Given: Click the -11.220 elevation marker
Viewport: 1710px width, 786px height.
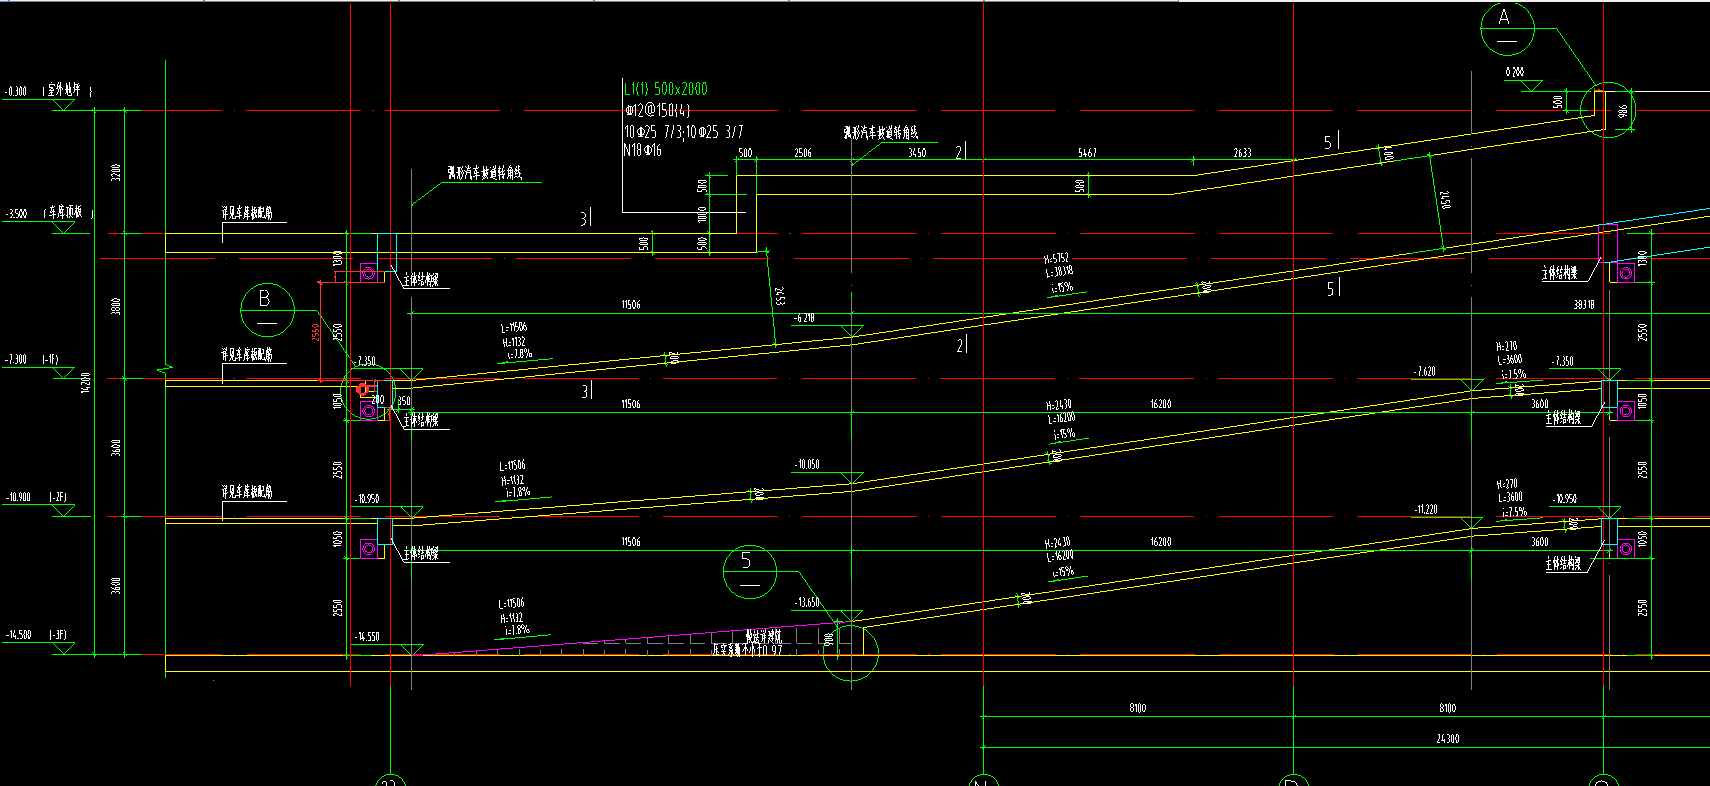Looking at the screenshot, I should (x=1425, y=509).
